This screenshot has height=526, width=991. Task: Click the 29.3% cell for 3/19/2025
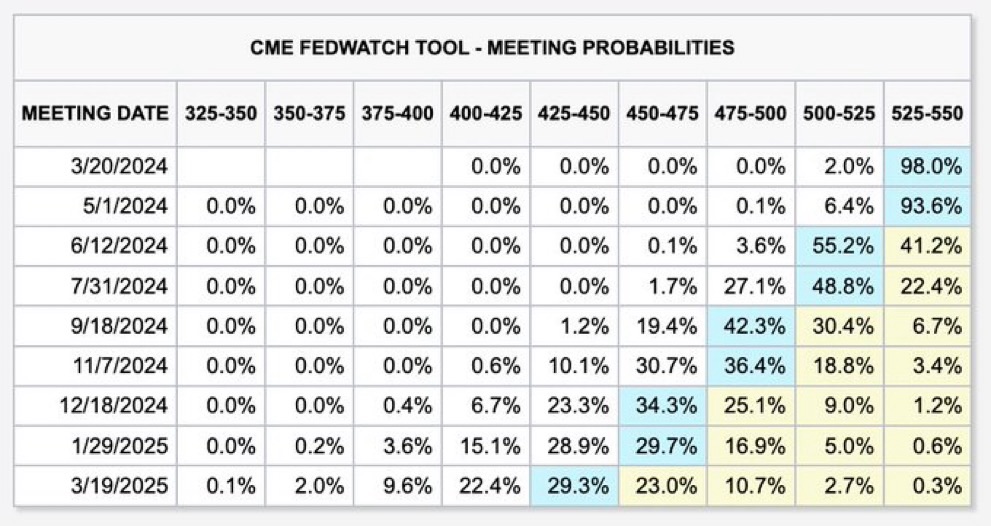(575, 485)
